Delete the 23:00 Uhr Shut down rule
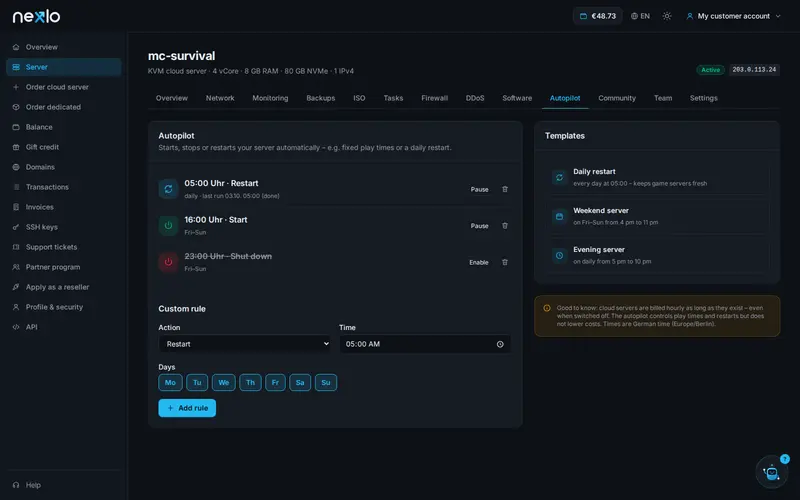Viewport: 800px width, 500px height. tap(505, 262)
